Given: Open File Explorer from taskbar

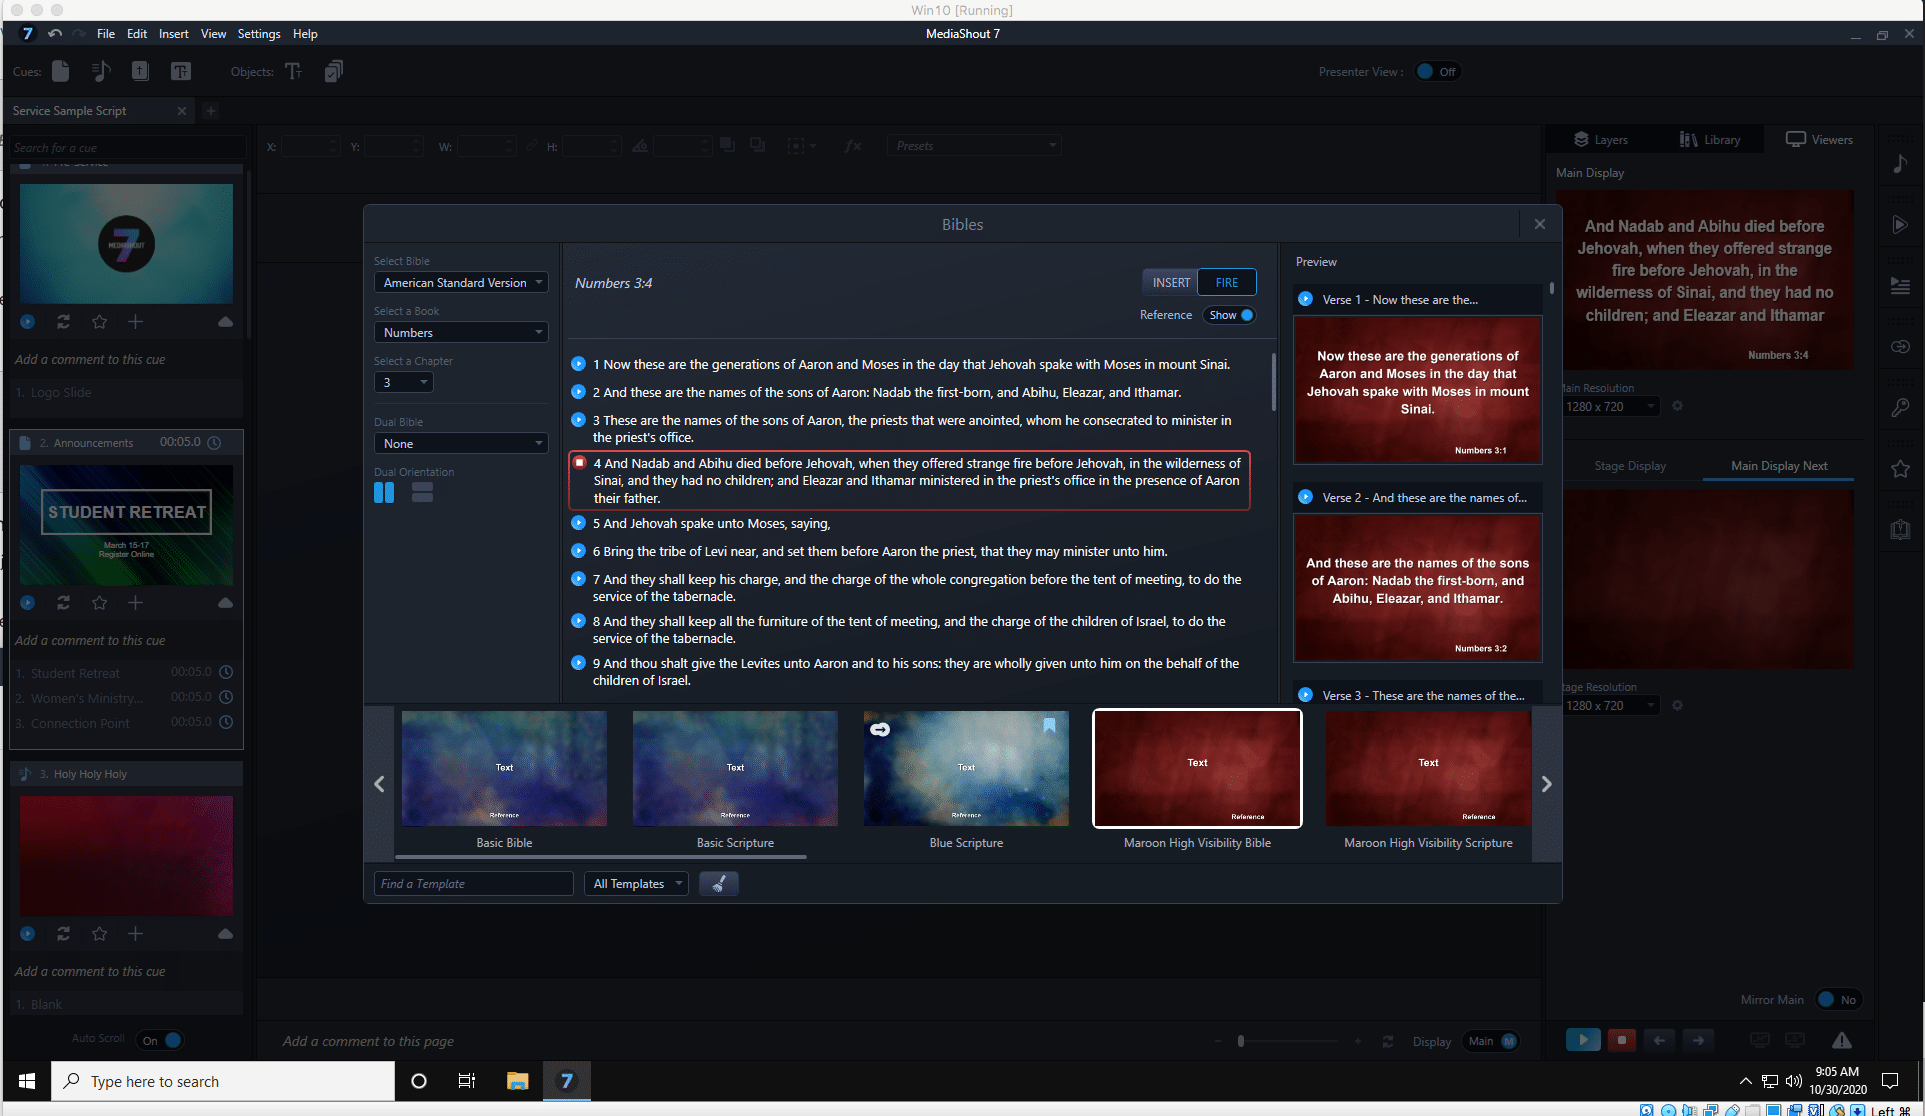Looking at the screenshot, I should (x=517, y=1081).
